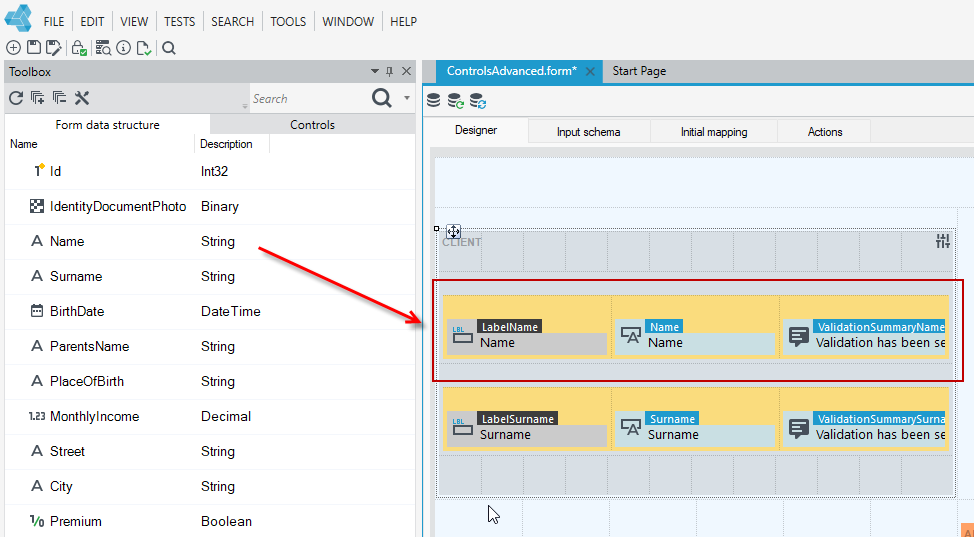The height and width of the screenshot is (537, 974).
Task: Click the database with green refresh icon
Action: tap(456, 100)
